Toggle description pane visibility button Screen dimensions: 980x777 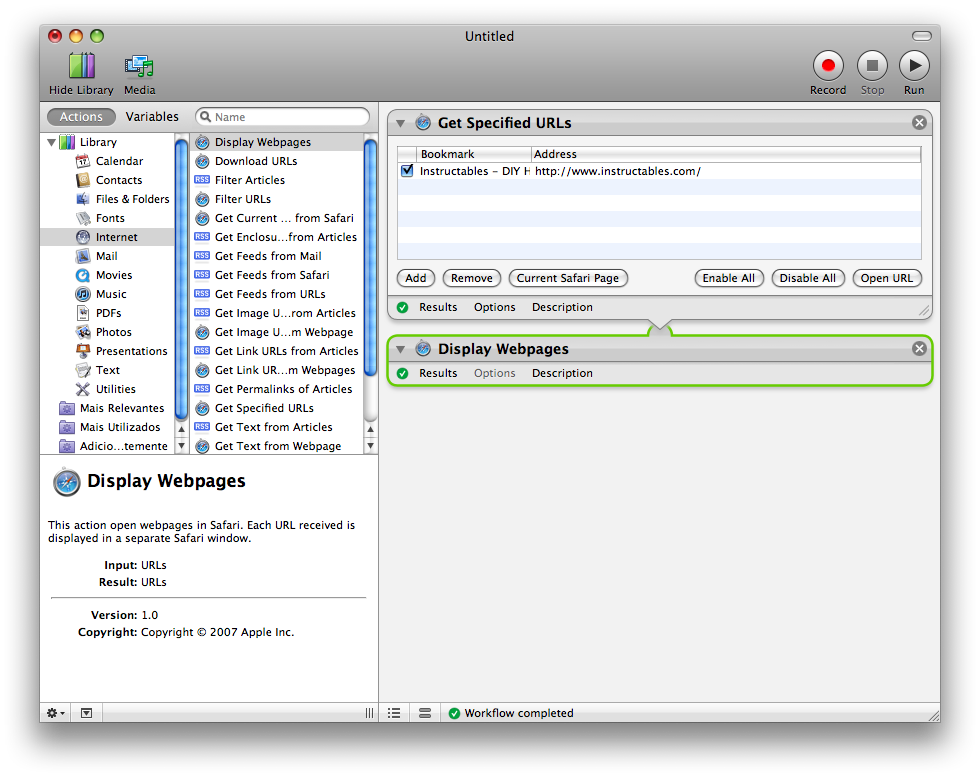[86, 713]
